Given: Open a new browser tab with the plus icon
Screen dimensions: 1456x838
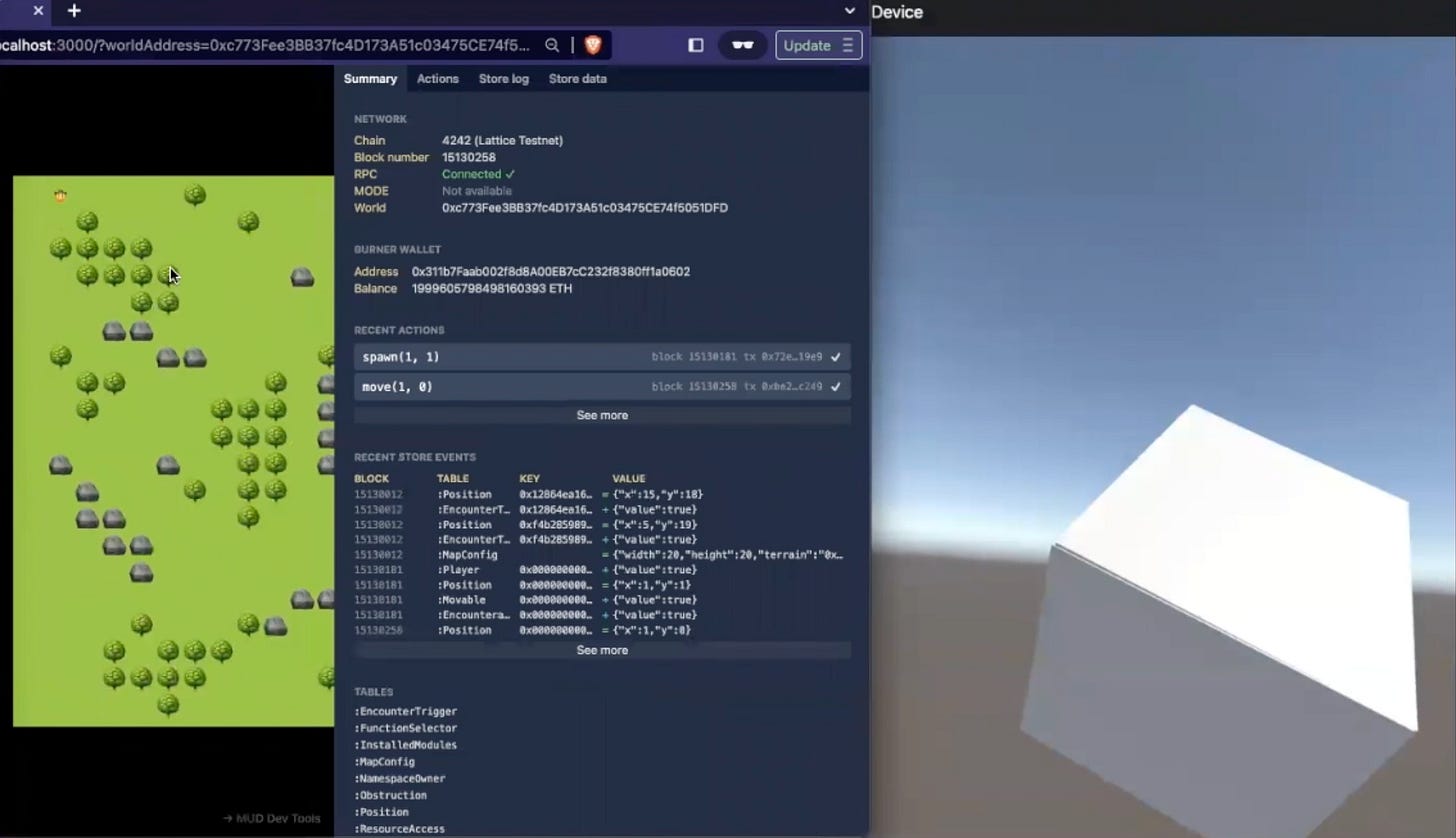Looking at the screenshot, I should pos(74,11).
